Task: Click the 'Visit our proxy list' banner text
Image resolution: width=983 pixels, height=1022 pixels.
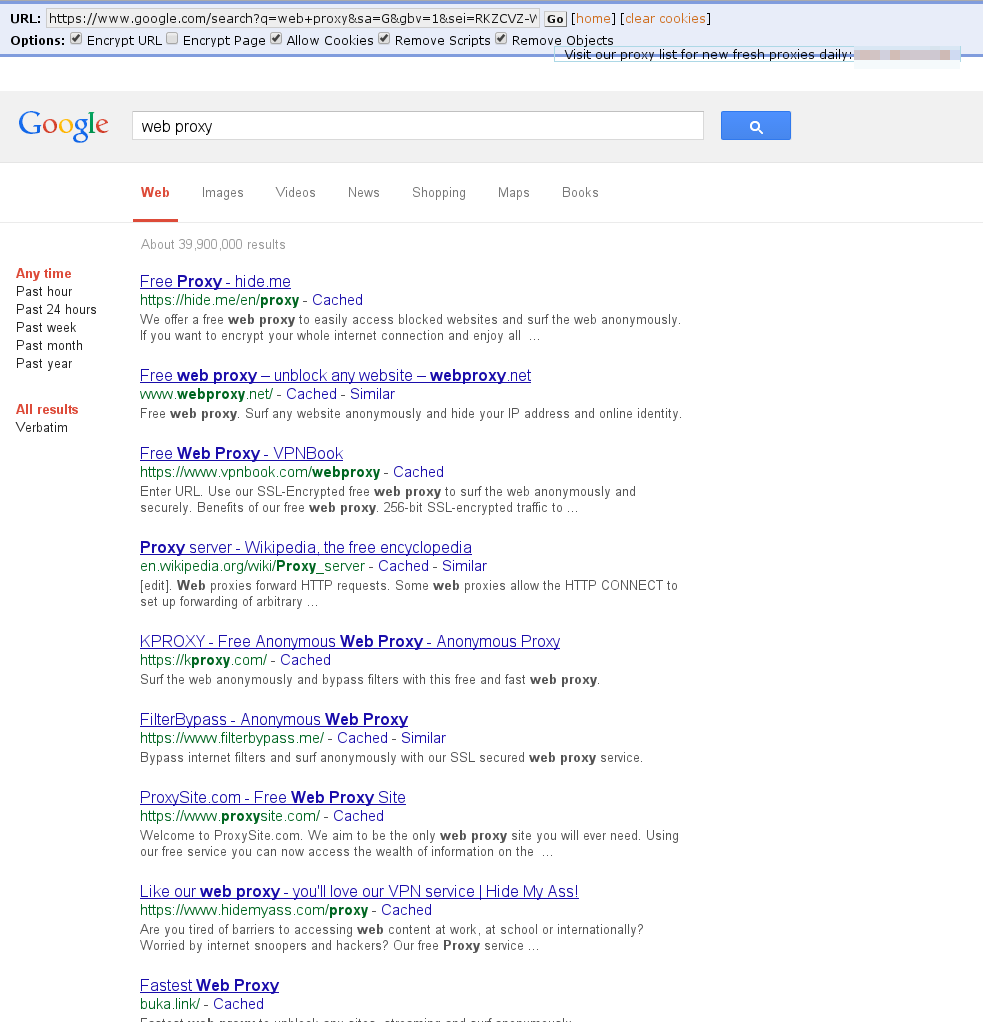Action: [709, 55]
